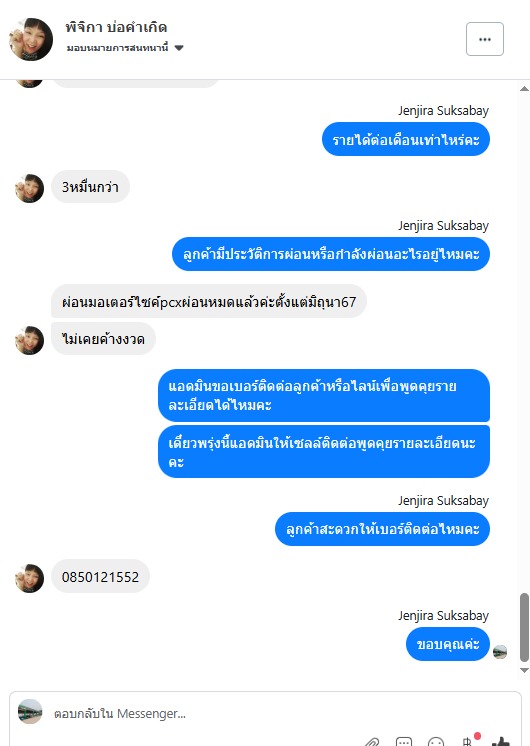Open พิจิกา บ่อคำเกิด profile picture in header
This screenshot has height=746, width=530.
point(31,39)
